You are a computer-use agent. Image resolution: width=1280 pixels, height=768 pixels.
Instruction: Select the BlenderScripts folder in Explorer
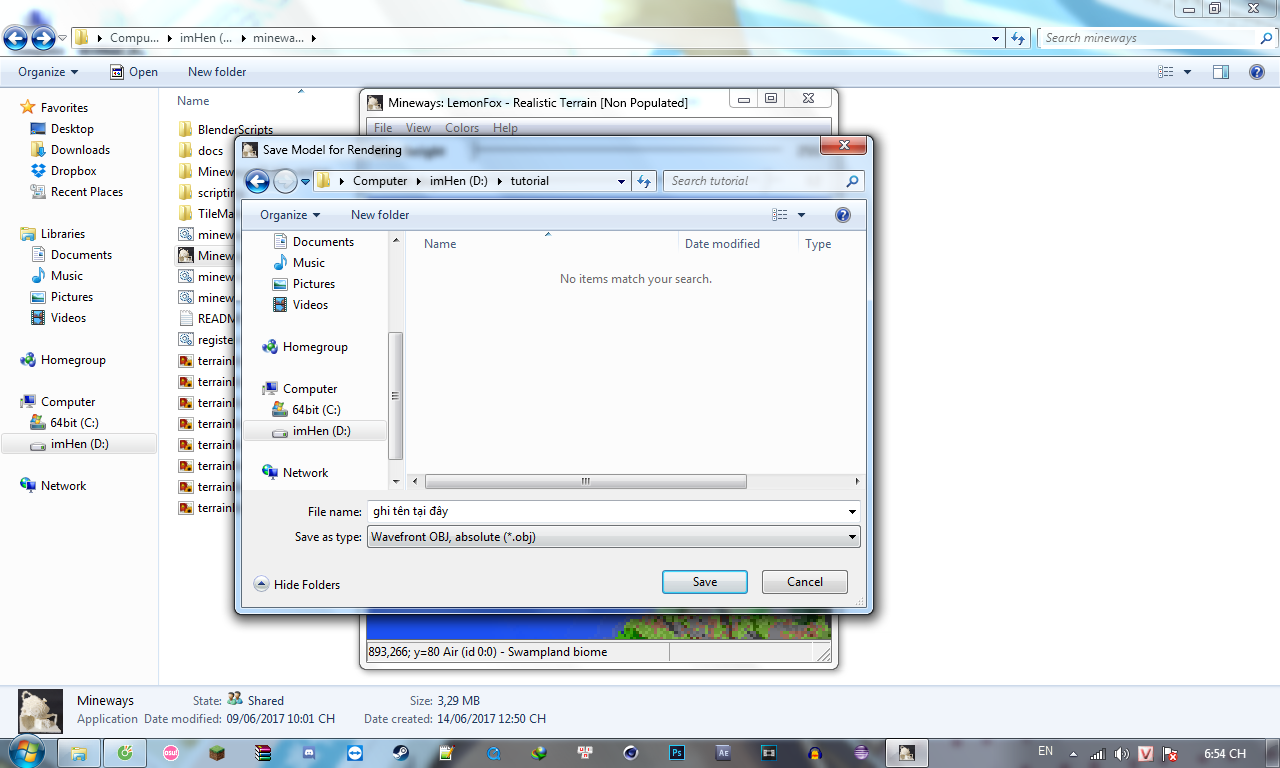point(235,130)
